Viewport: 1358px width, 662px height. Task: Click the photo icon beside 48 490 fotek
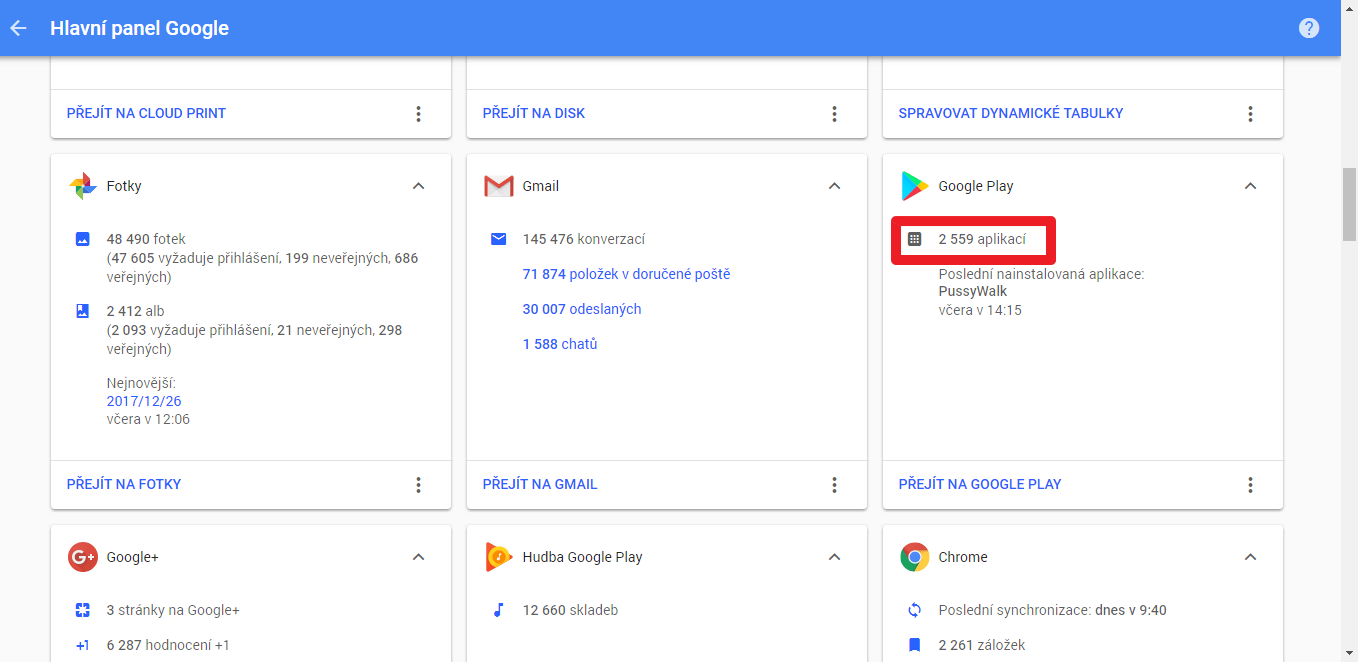click(x=83, y=239)
